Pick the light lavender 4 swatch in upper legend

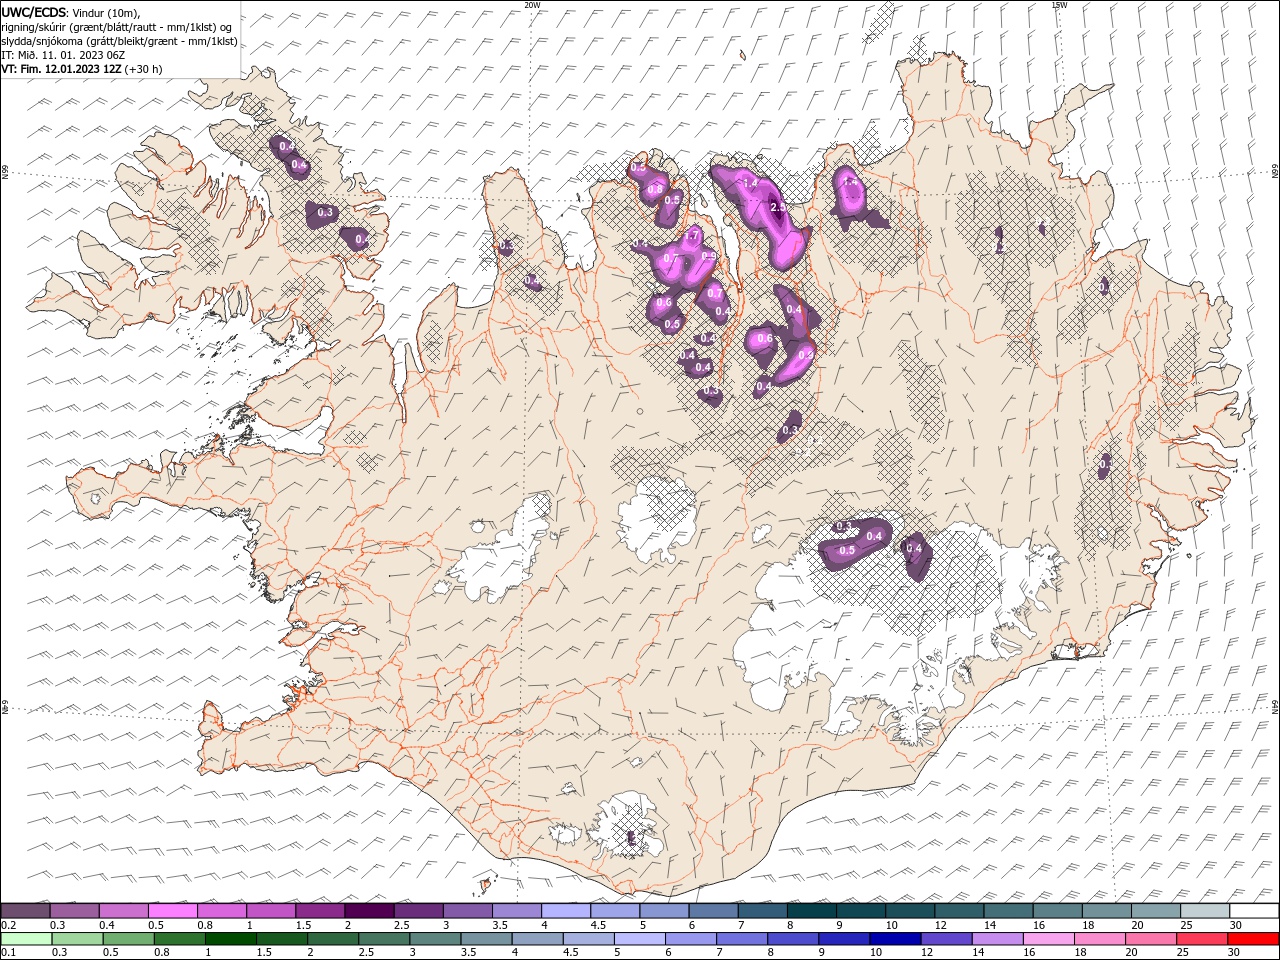566,911
